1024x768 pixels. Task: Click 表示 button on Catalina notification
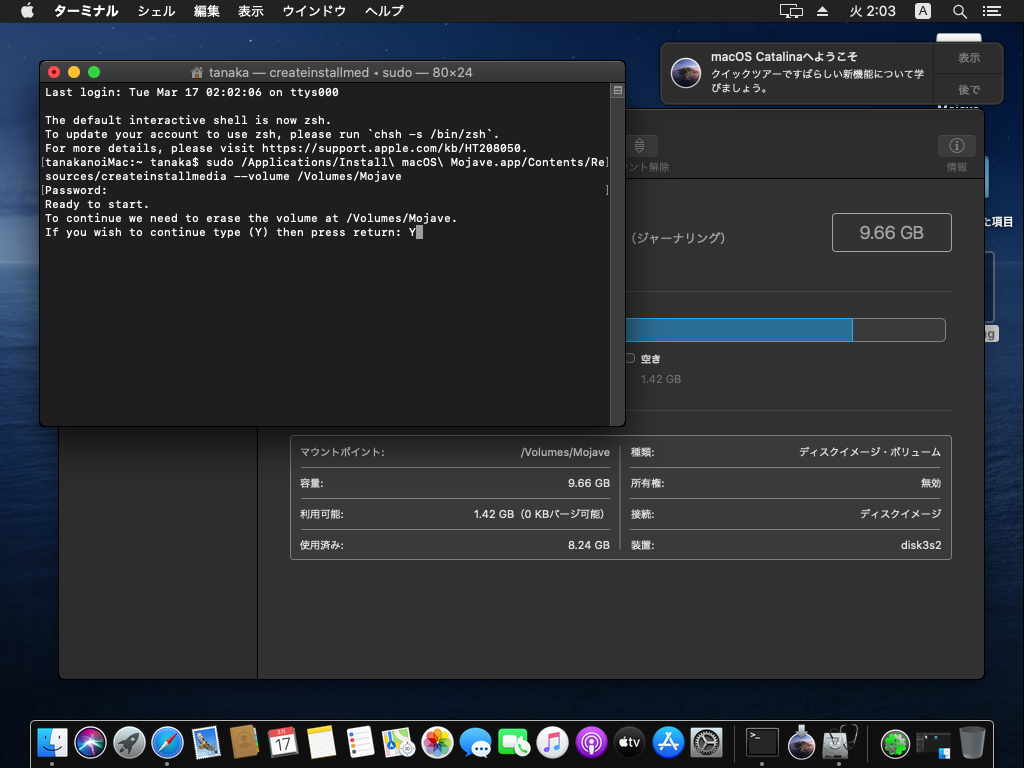pyautogui.click(x=968, y=57)
